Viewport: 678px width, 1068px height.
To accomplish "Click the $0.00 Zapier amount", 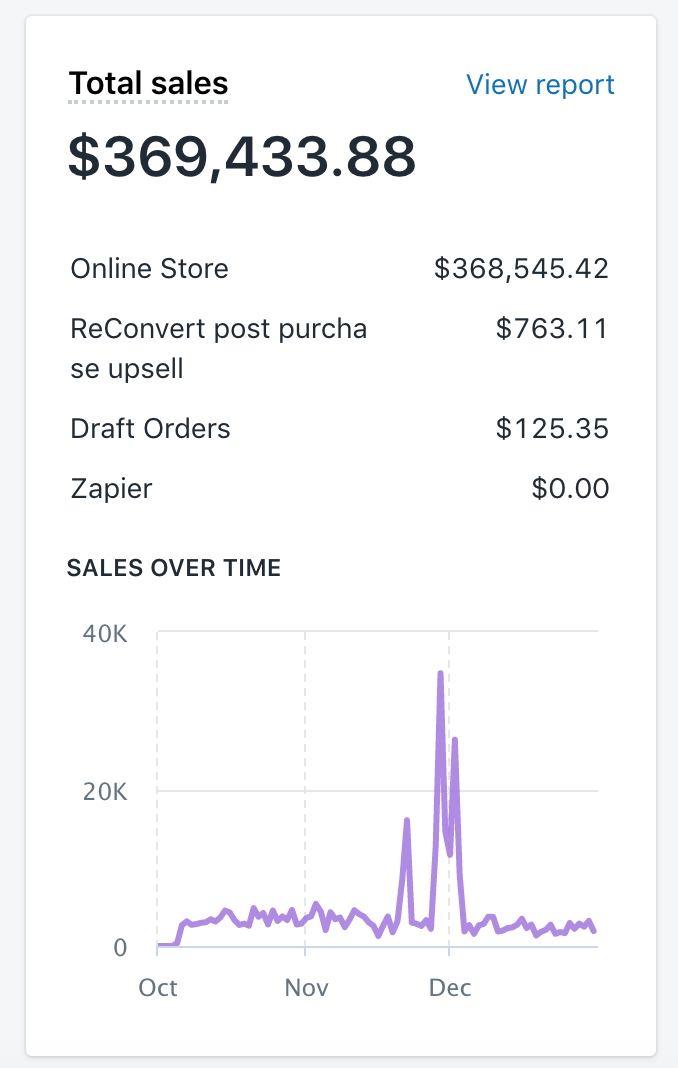I will coord(570,488).
